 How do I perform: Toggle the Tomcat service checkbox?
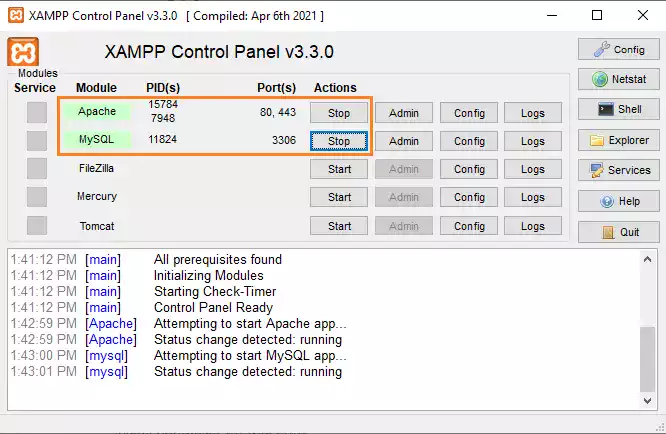37,225
